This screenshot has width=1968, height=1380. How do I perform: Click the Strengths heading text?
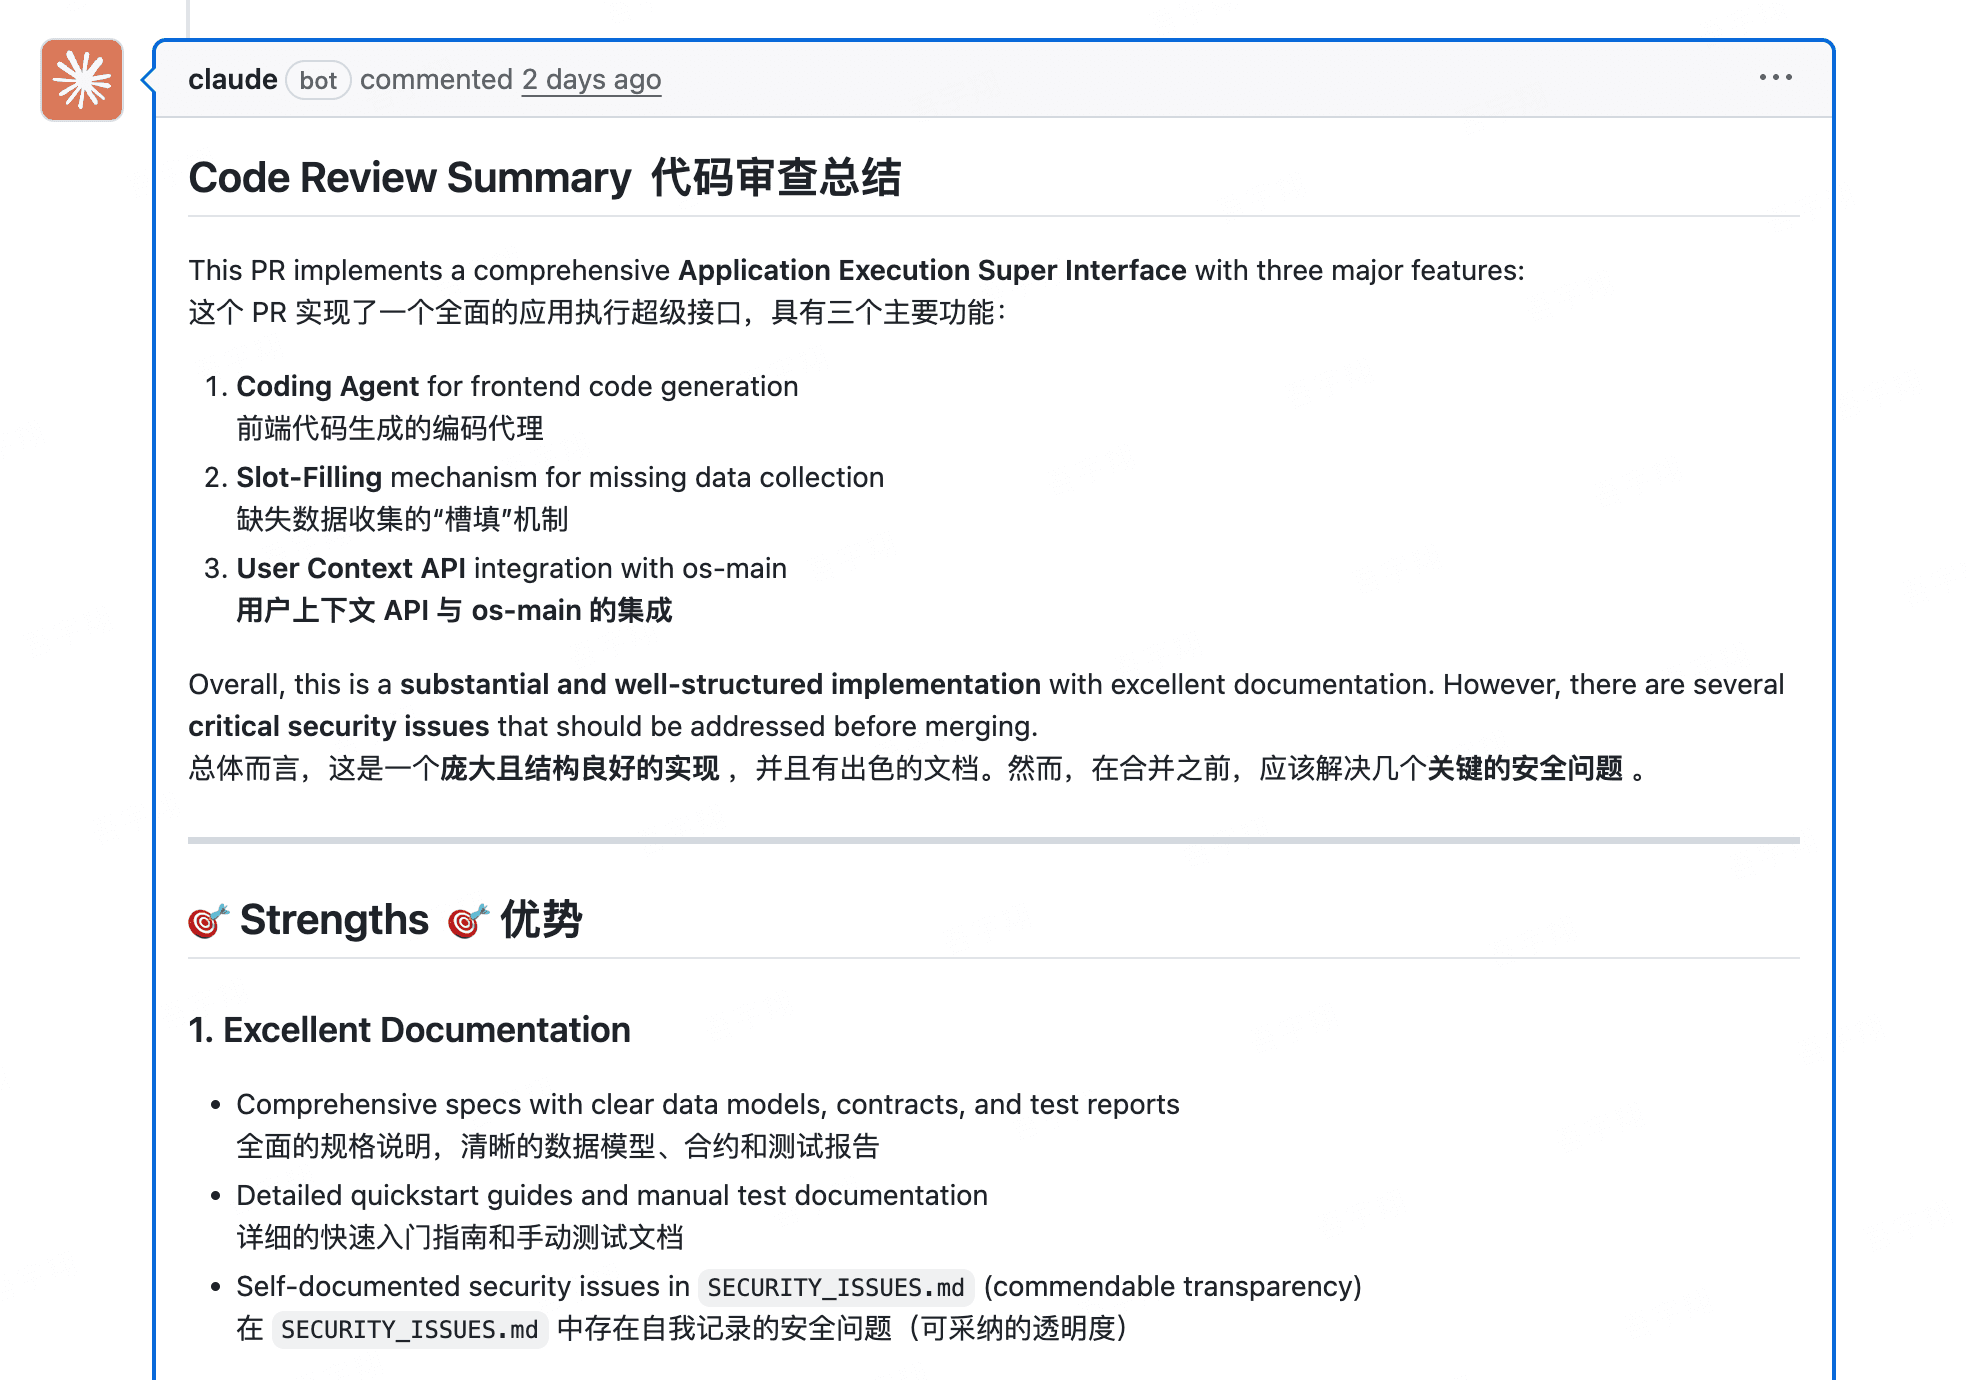(x=334, y=920)
